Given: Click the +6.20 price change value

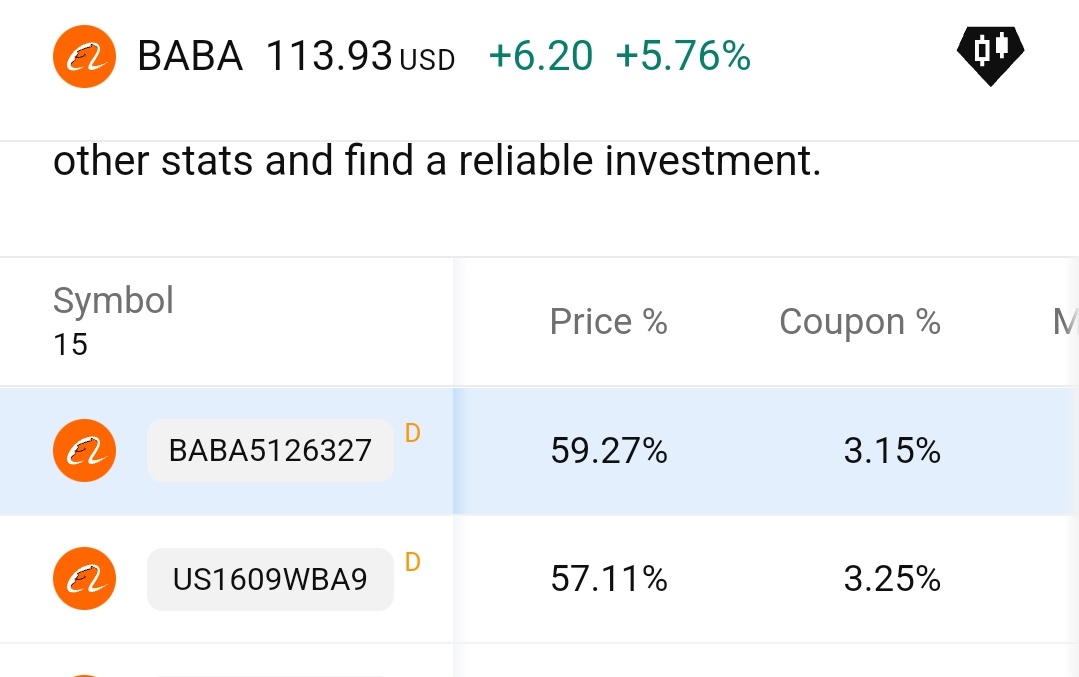Looking at the screenshot, I should click(540, 57).
